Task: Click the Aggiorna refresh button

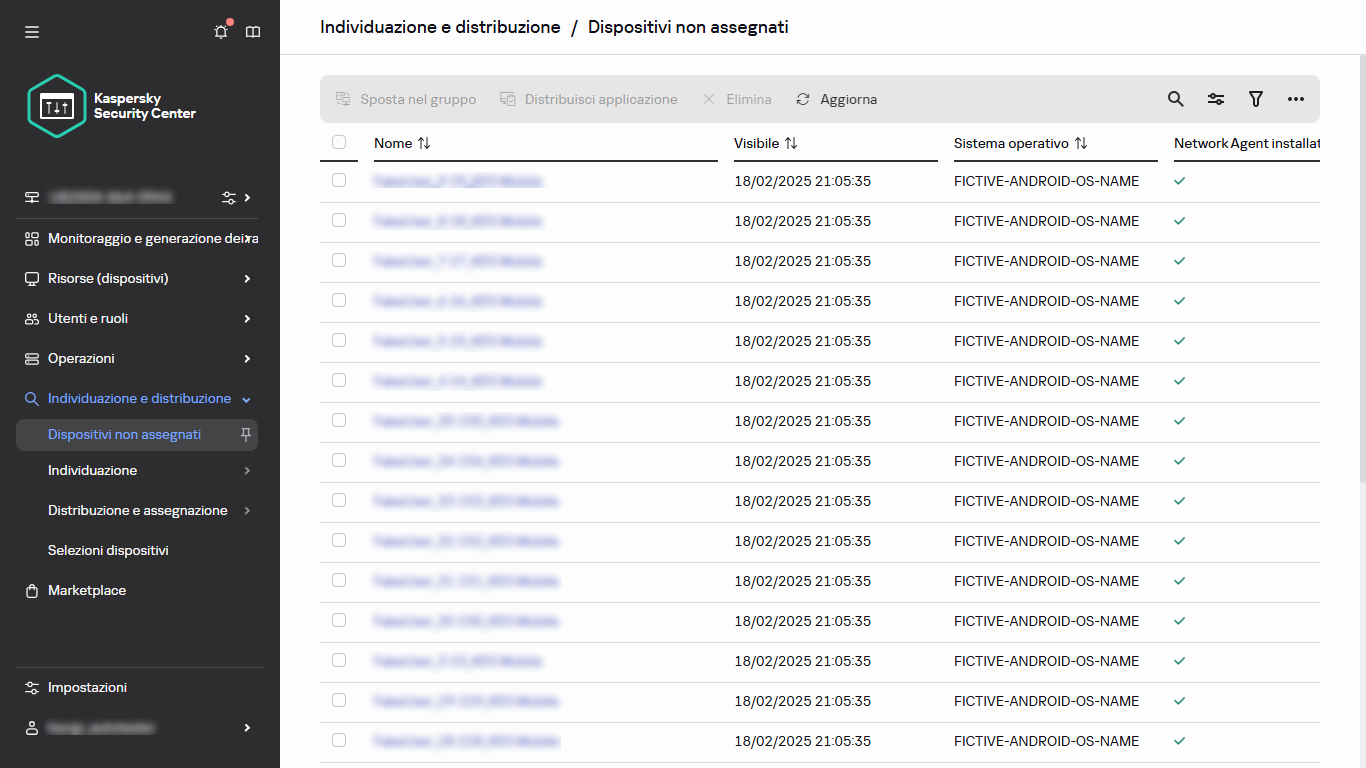Action: coord(837,99)
